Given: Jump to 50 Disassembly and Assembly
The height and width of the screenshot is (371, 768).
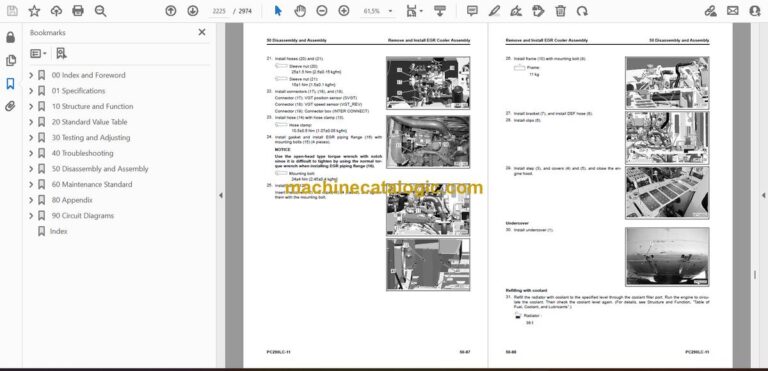Looking at the screenshot, I should pos(100,169).
